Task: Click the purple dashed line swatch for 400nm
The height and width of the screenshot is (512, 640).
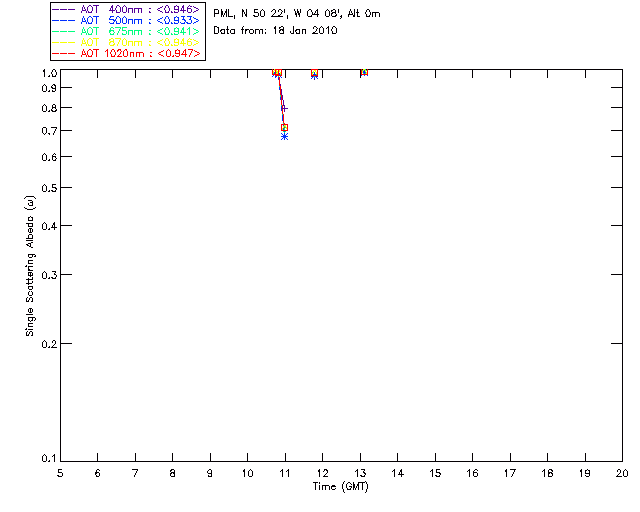Action: pyautogui.click(x=64, y=9)
